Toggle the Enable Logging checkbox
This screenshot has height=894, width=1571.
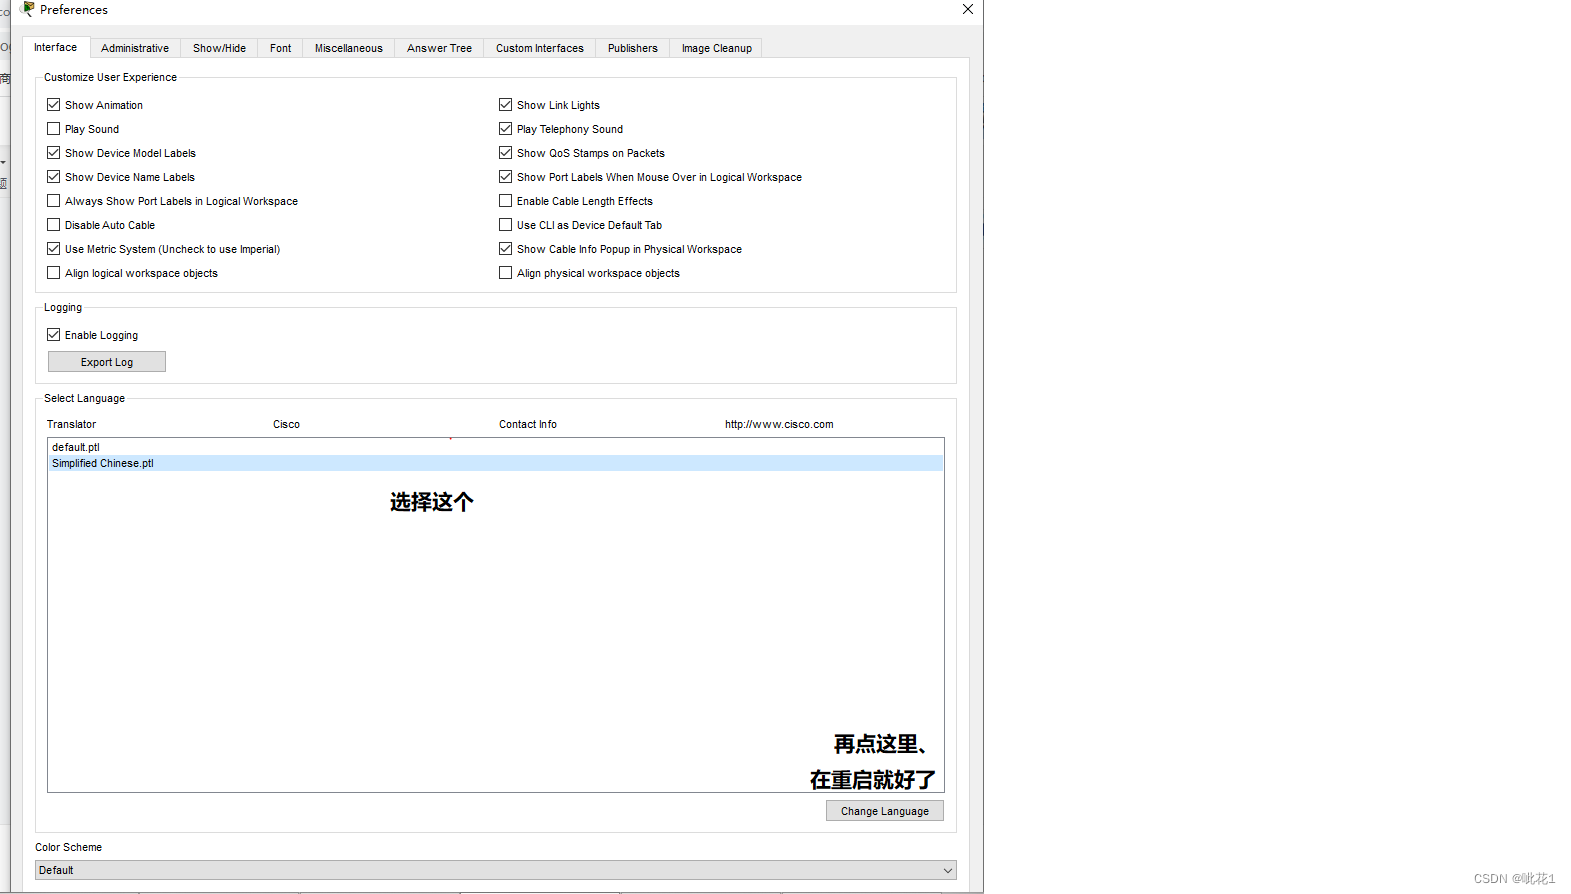(x=54, y=335)
